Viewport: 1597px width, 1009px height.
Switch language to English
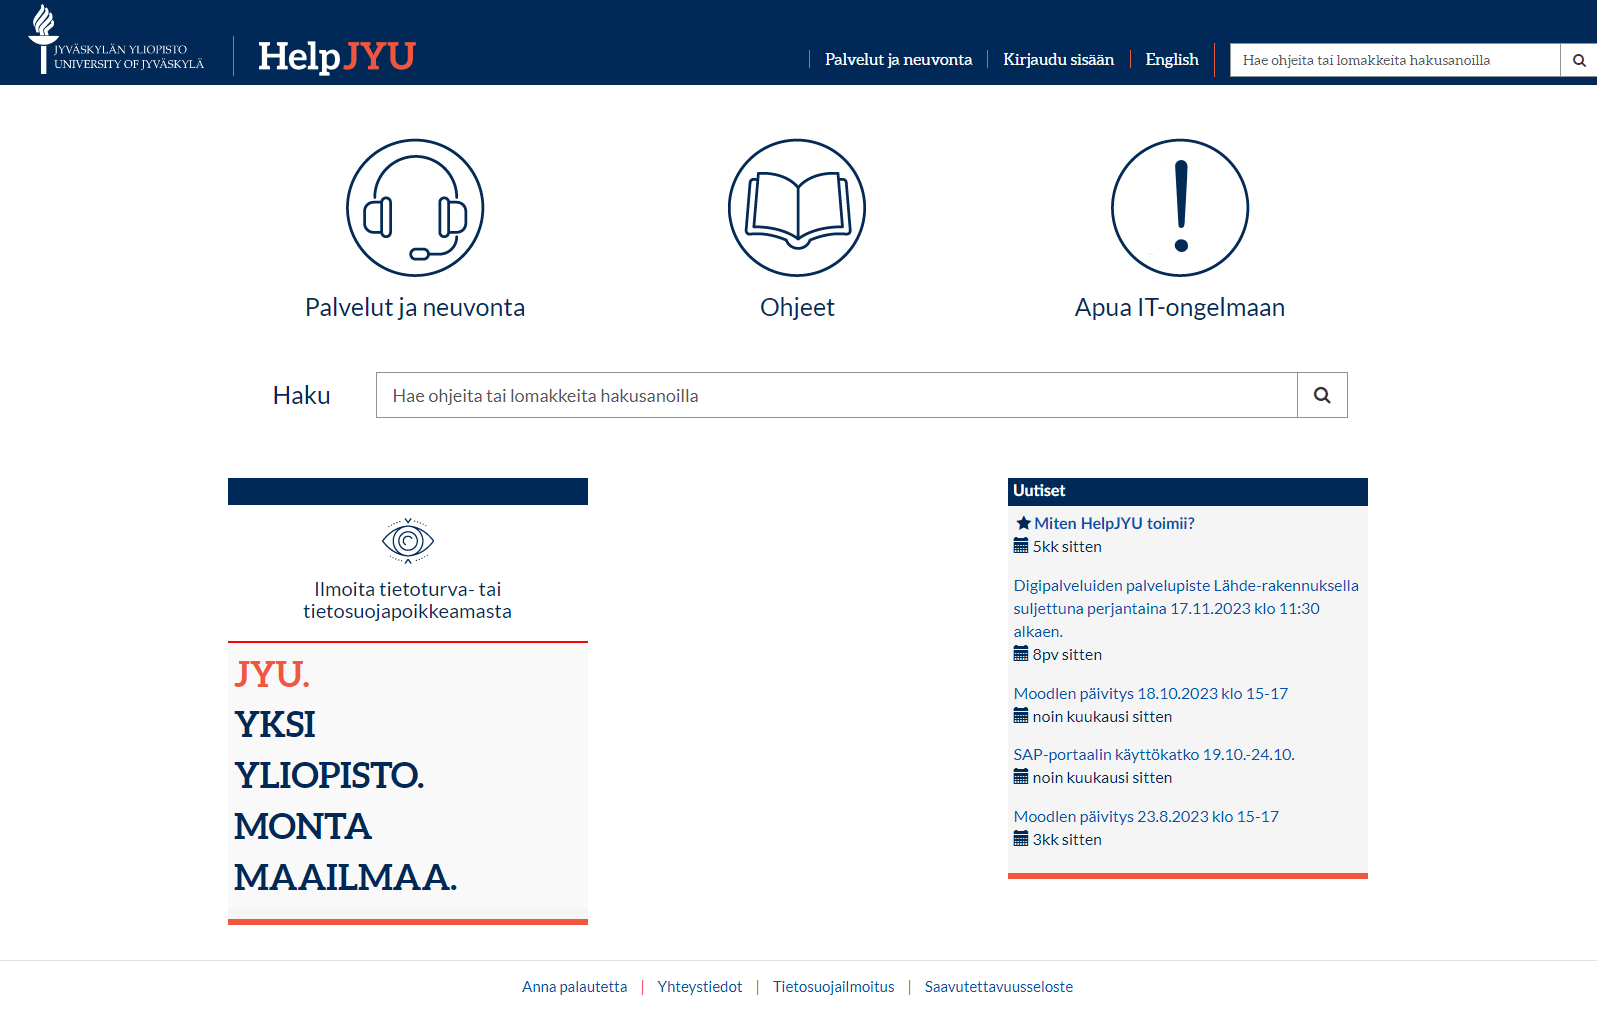(x=1172, y=60)
